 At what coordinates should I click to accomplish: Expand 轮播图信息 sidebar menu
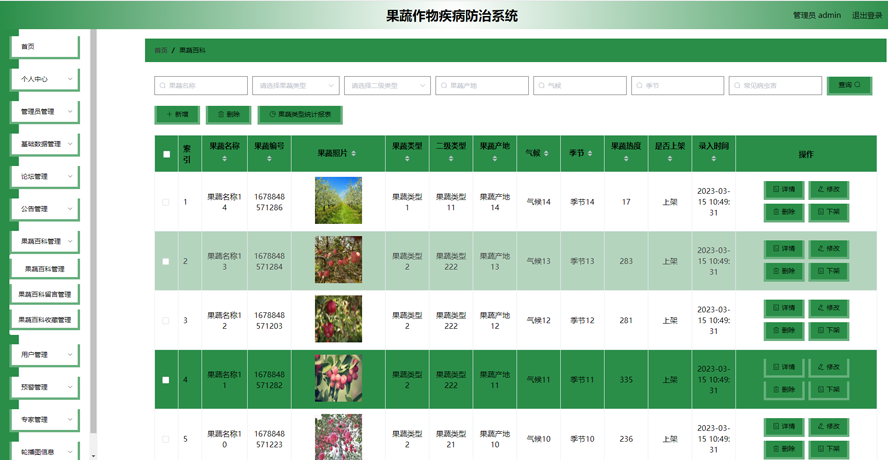[45, 452]
